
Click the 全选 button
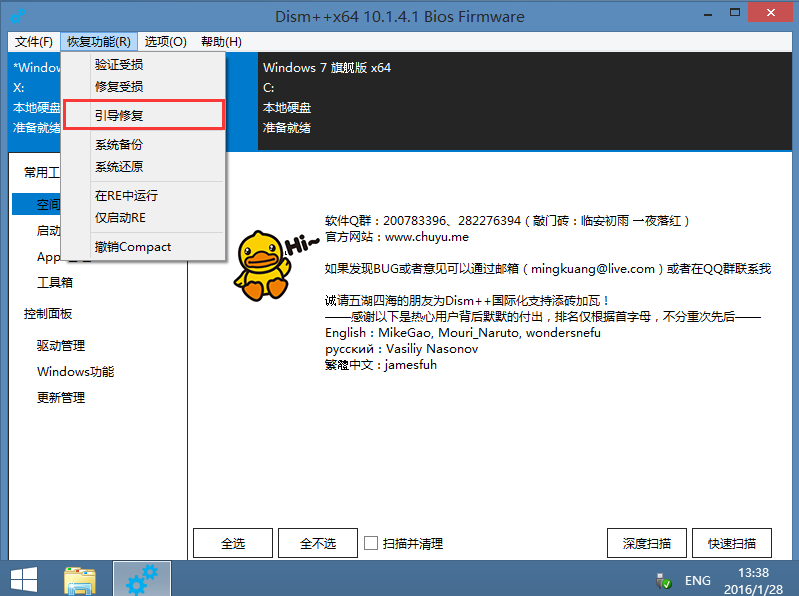point(233,543)
